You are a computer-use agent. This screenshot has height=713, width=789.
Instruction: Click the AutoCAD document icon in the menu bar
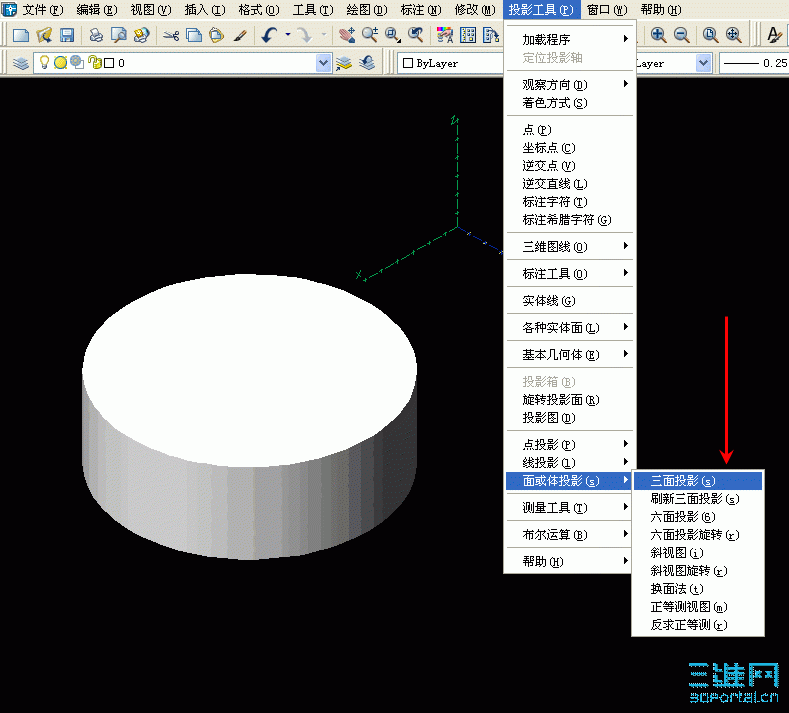click(x=10, y=10)
